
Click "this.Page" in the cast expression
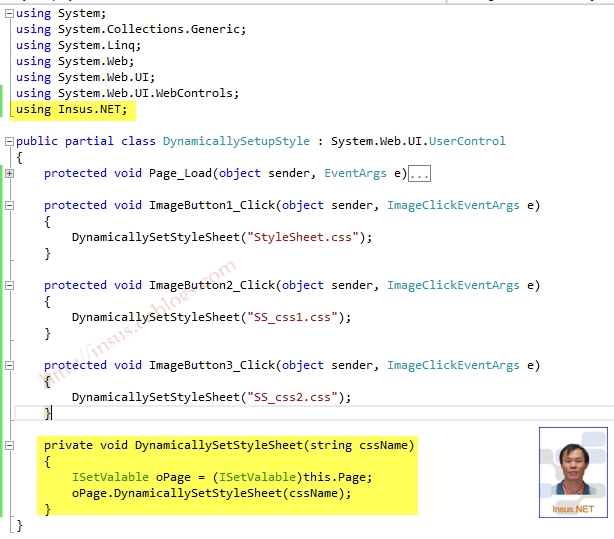pos(335,477)
